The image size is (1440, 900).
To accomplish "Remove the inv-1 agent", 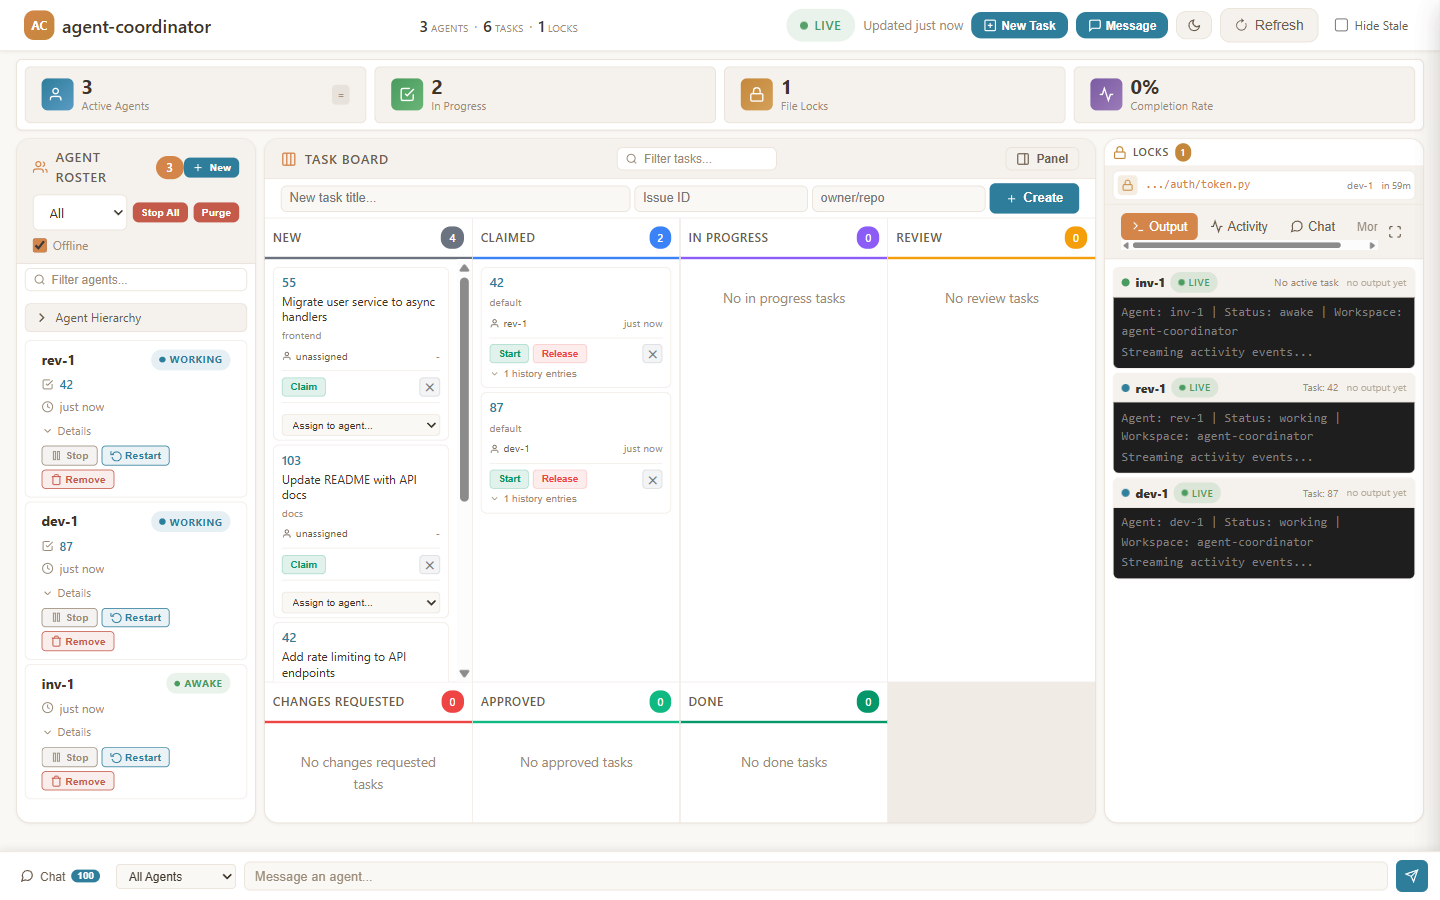I will click(78, 782).
